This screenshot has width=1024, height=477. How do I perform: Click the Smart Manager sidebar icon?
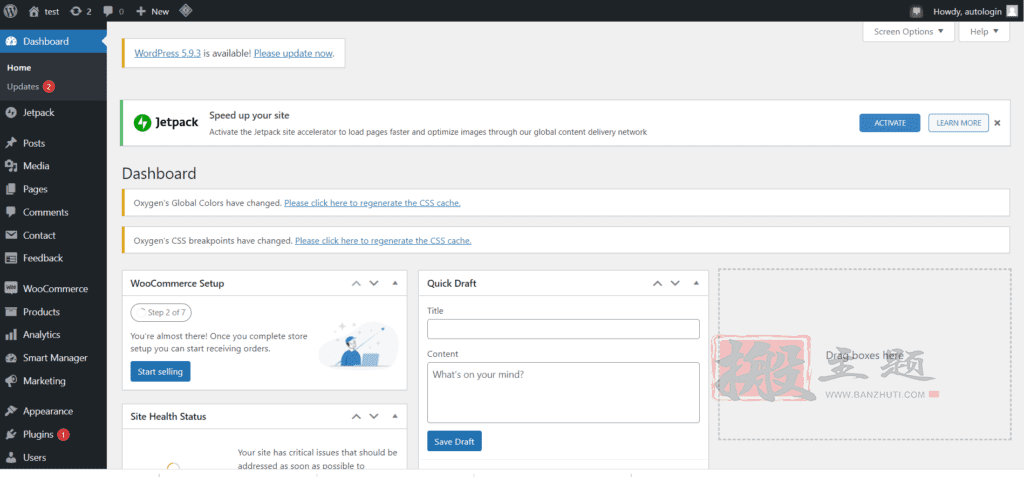click(x=11, y=358)
